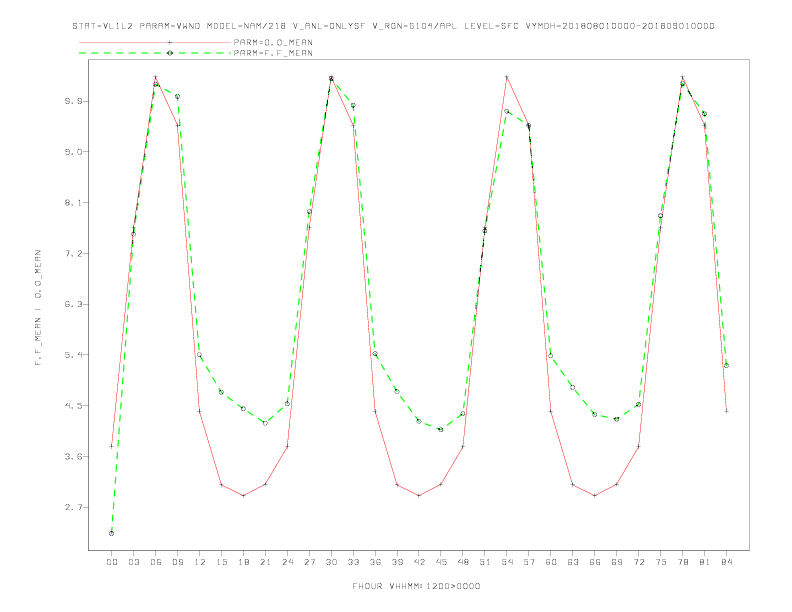Screen dimensions: 792x612
Task: Click x-axis tick label 69
Action: [617, 562]
